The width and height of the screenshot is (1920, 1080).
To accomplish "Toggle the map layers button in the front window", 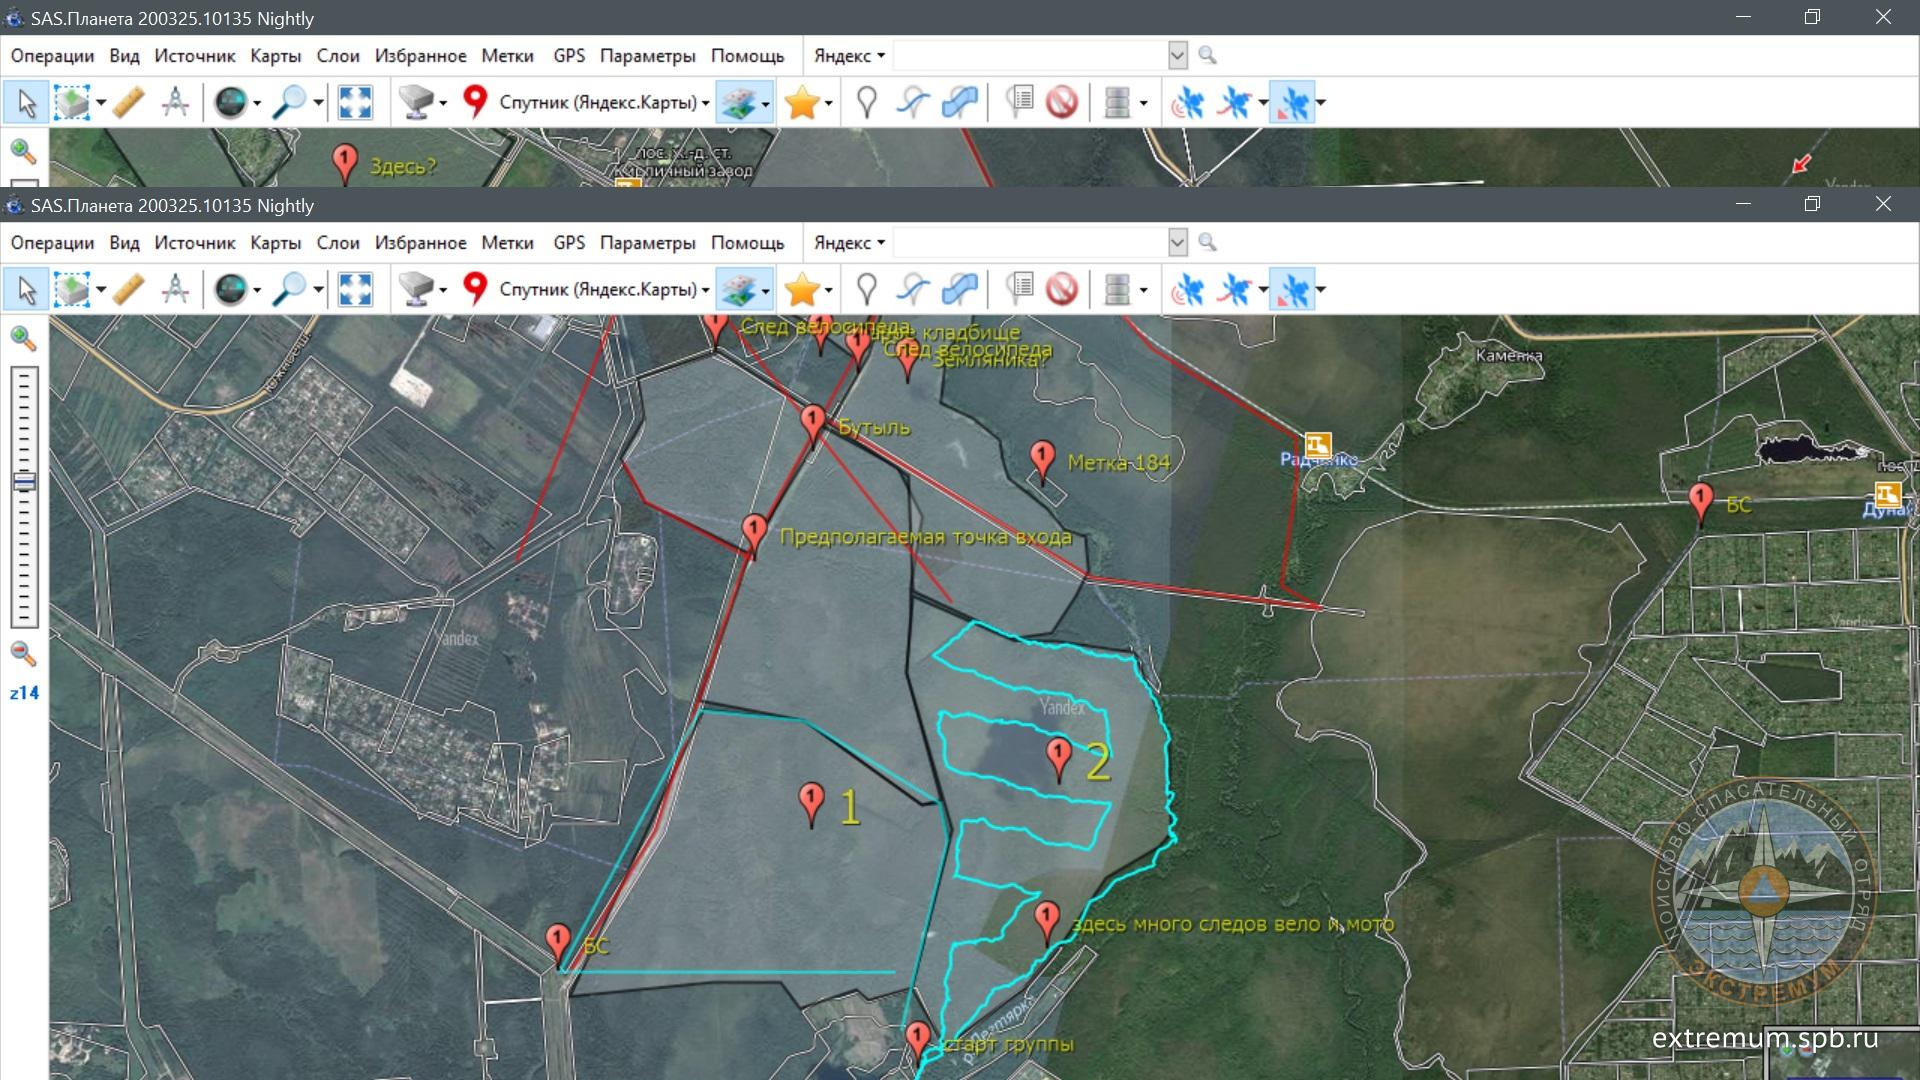I will coord(739,290).
